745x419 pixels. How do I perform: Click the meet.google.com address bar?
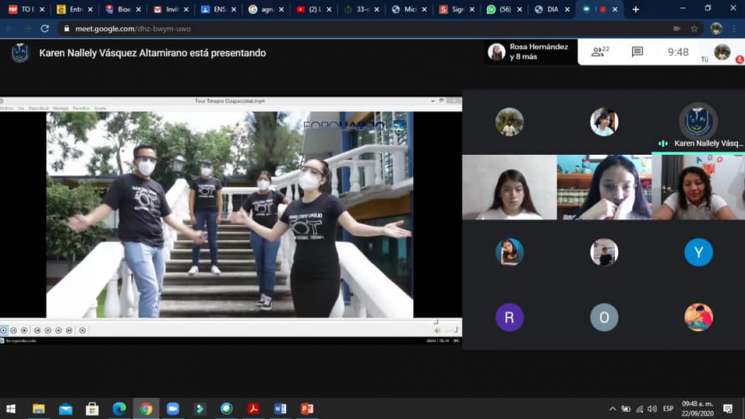pos(300,29)
